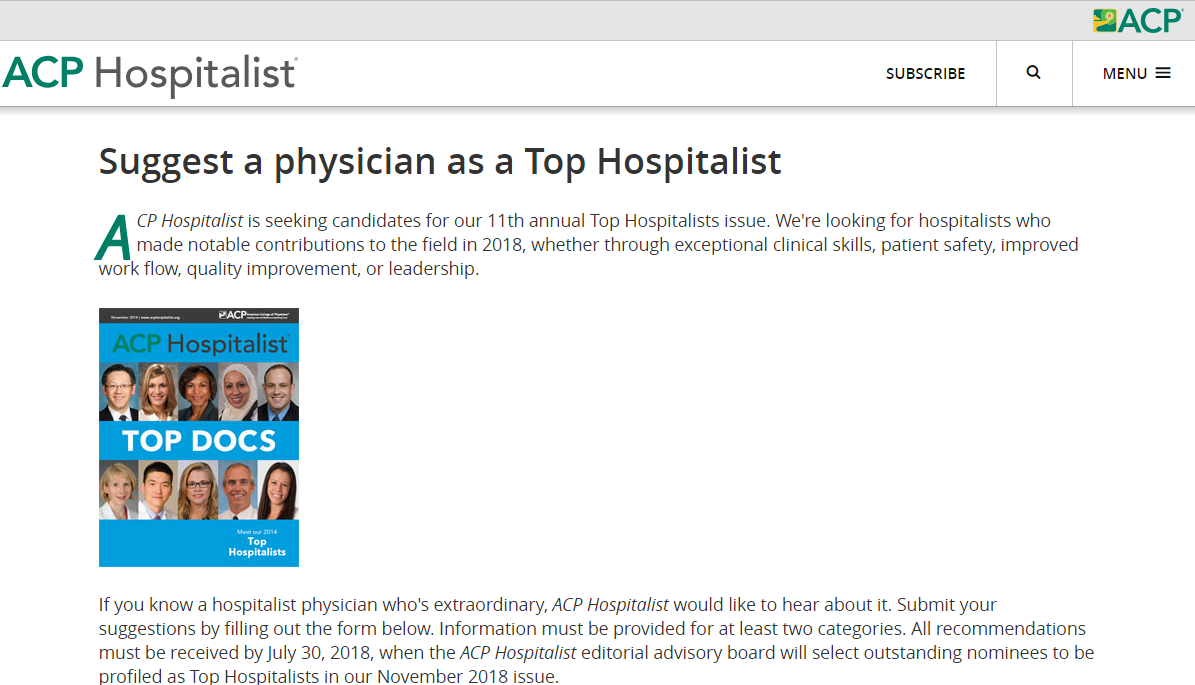Click the search magnifier icon
Screen dimensions: 1195x685
point(1033,72)
